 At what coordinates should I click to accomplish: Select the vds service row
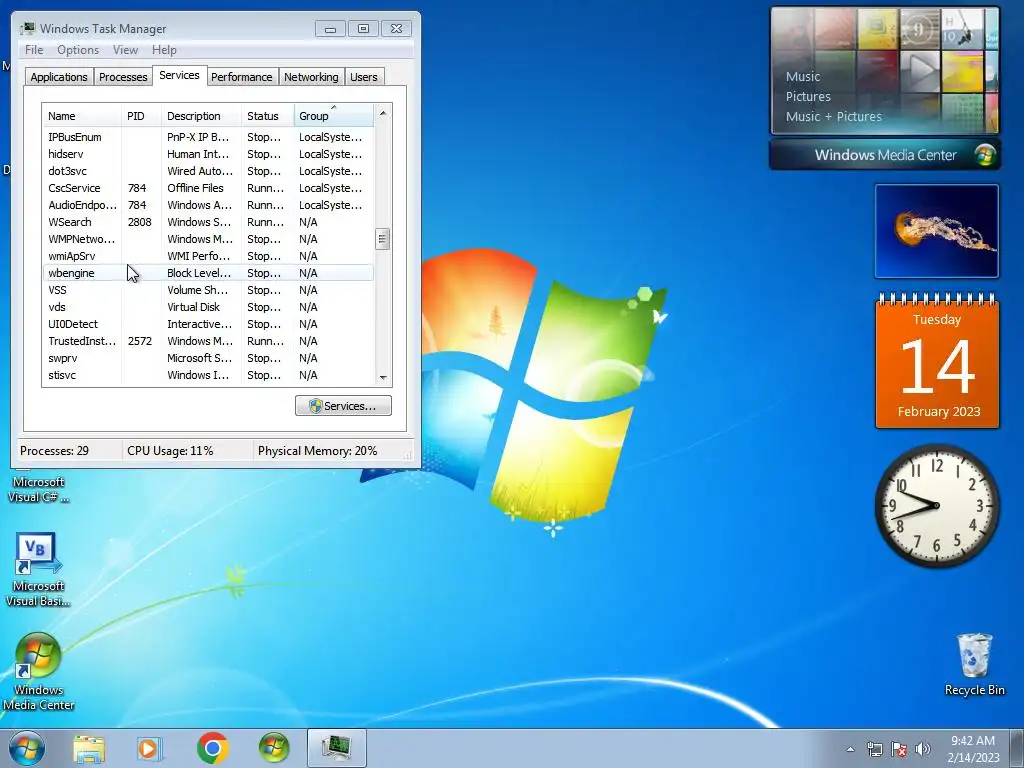pos(208,307)
